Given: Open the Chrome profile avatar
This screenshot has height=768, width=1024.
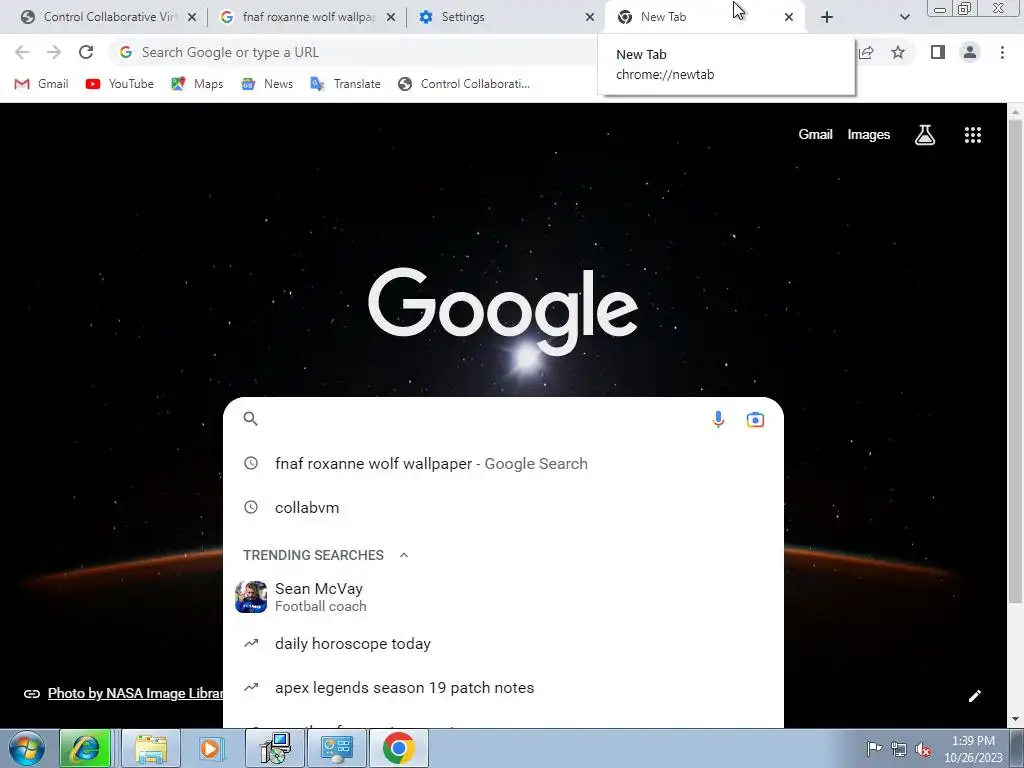Looking at the screenshot, I should point(970,52).
